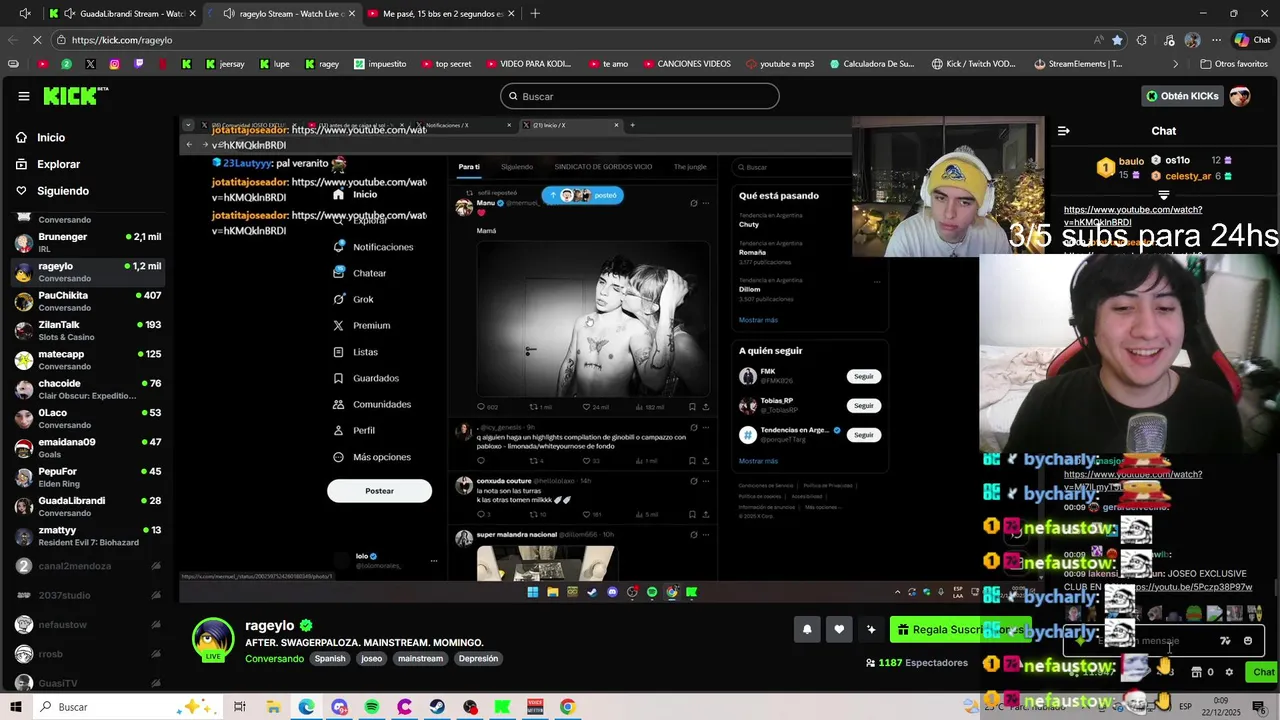Open the youtube.com/watch link in chat
This screenshot has width=1280, height=720.
pyautogui.click(x=1133, y=216)
